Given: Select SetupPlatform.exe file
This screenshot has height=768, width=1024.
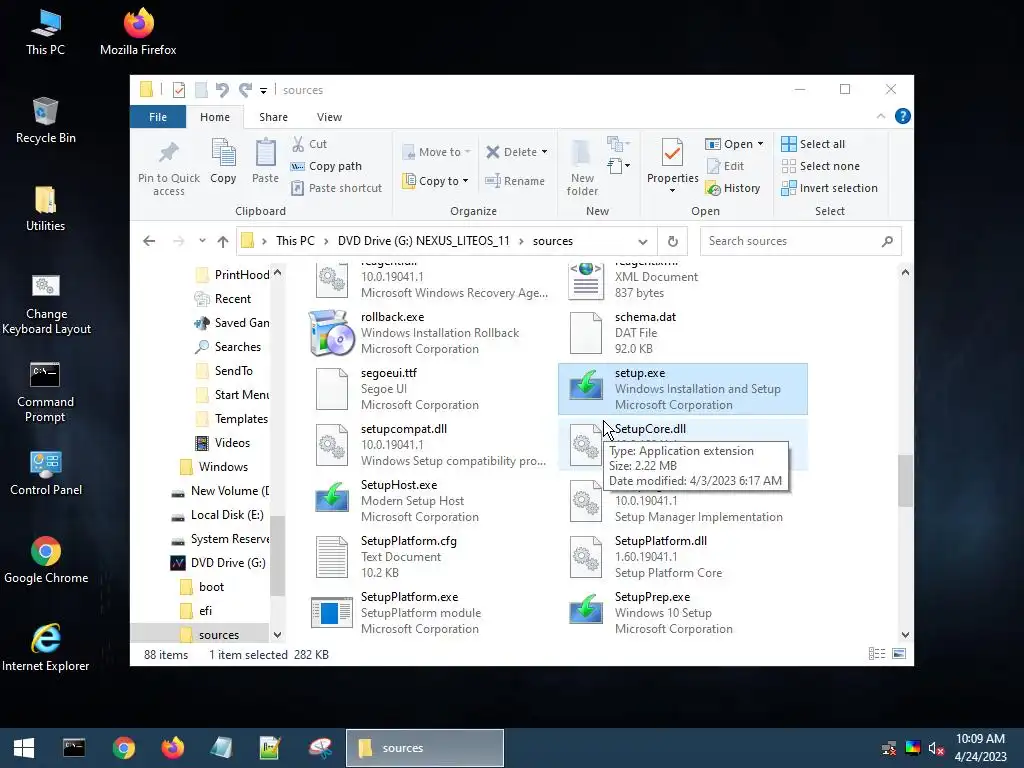Looking at the screenshot, I should point(428,613).
